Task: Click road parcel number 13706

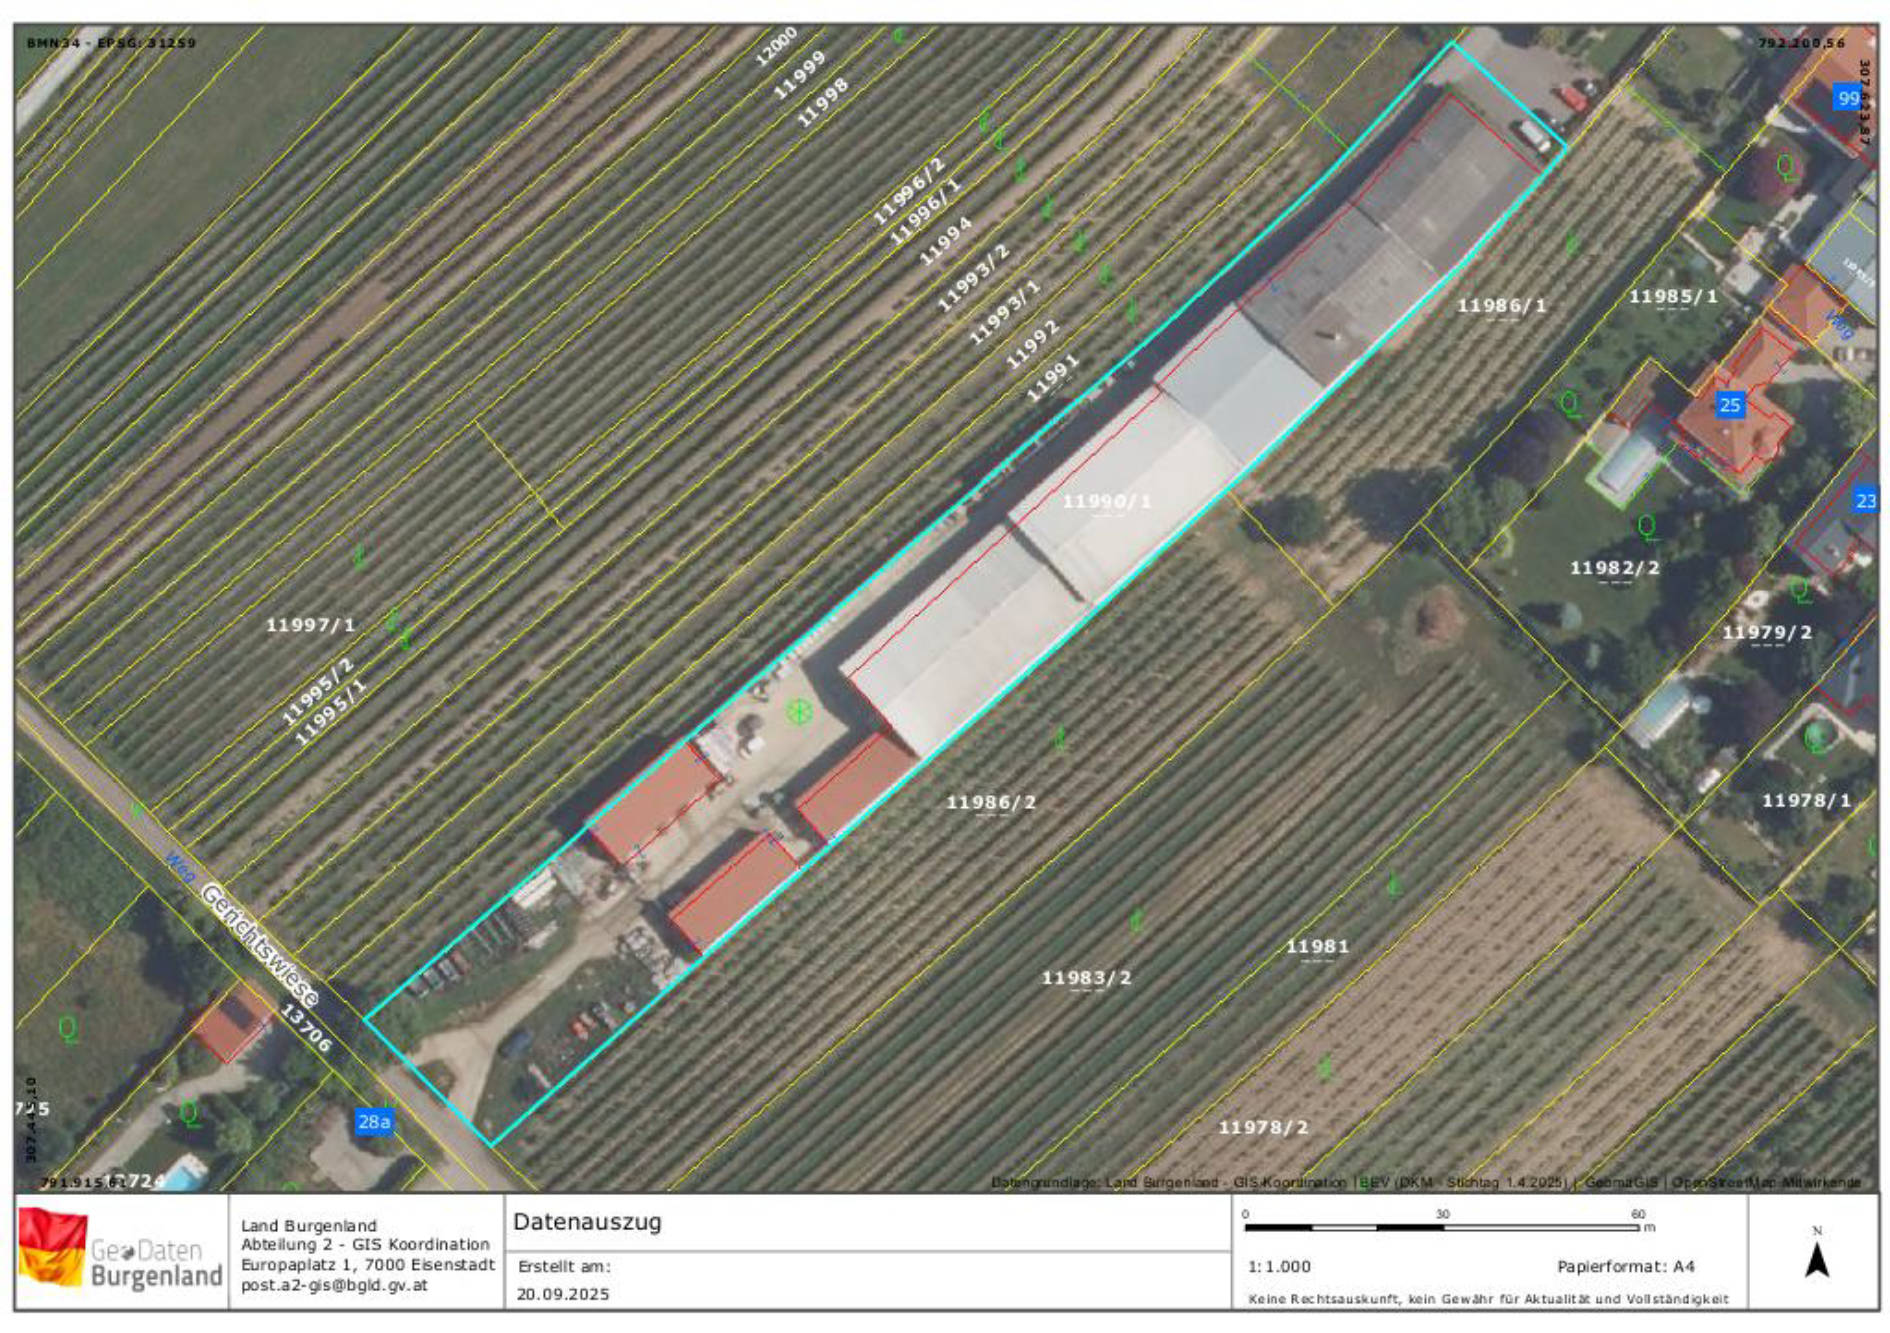Action: 305,1028
